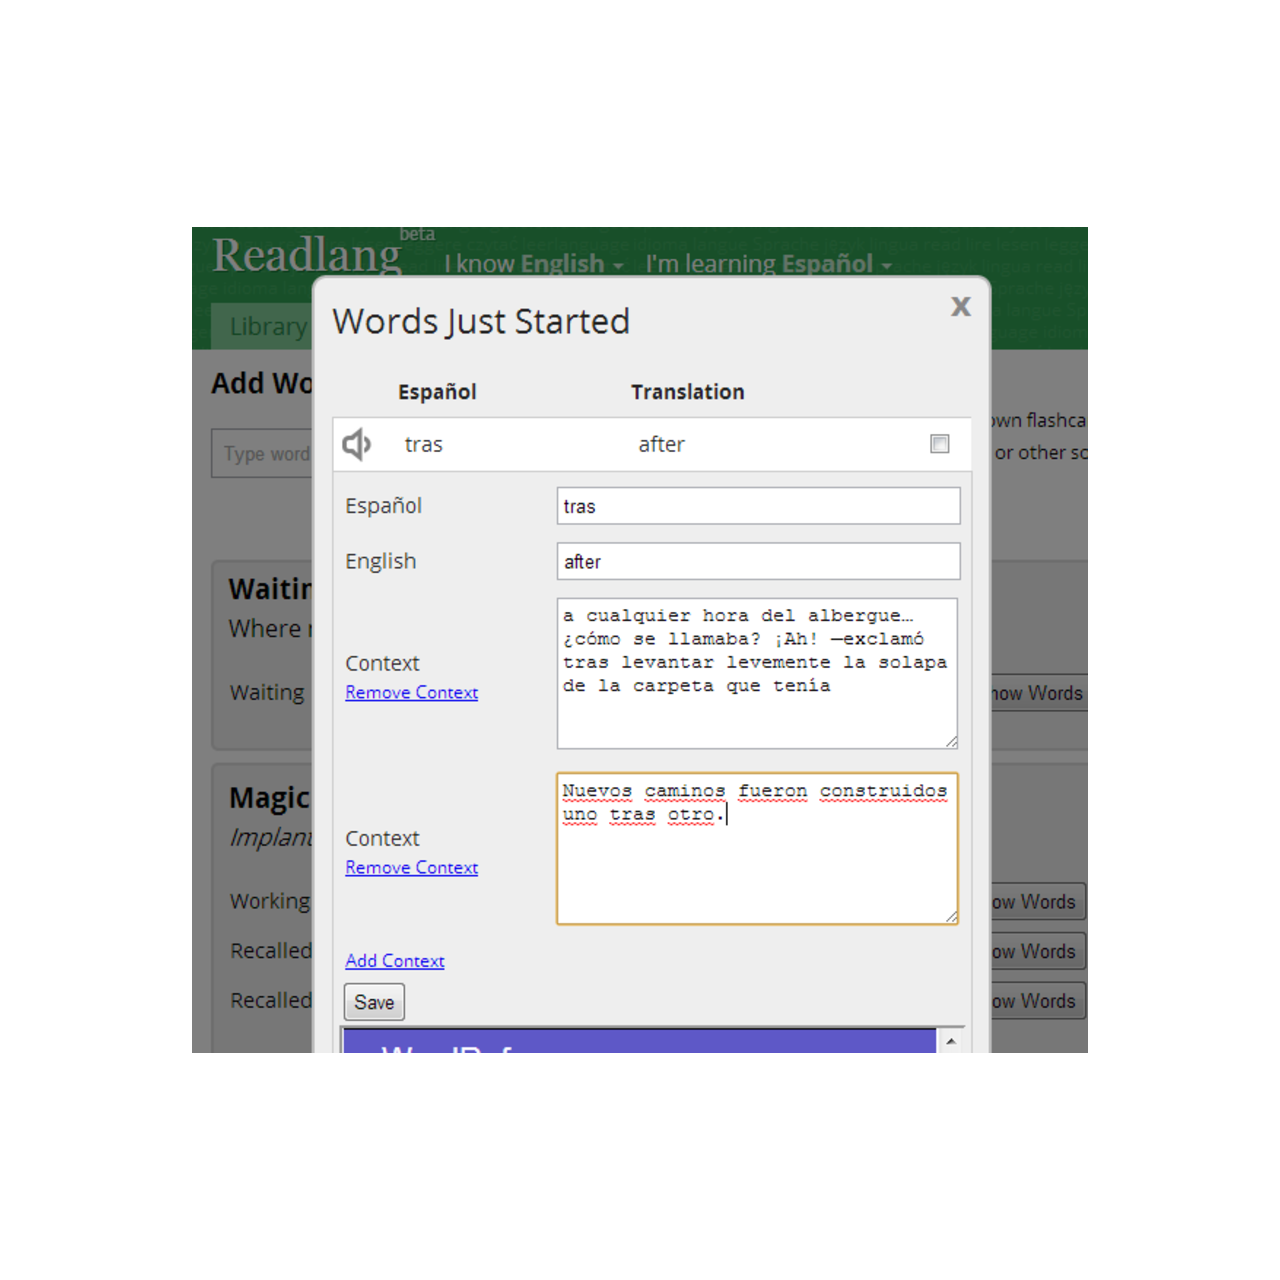Click the scrollbar up arrow below the Save button
The image size is (1280, 1280).
tap(950, 1042)
